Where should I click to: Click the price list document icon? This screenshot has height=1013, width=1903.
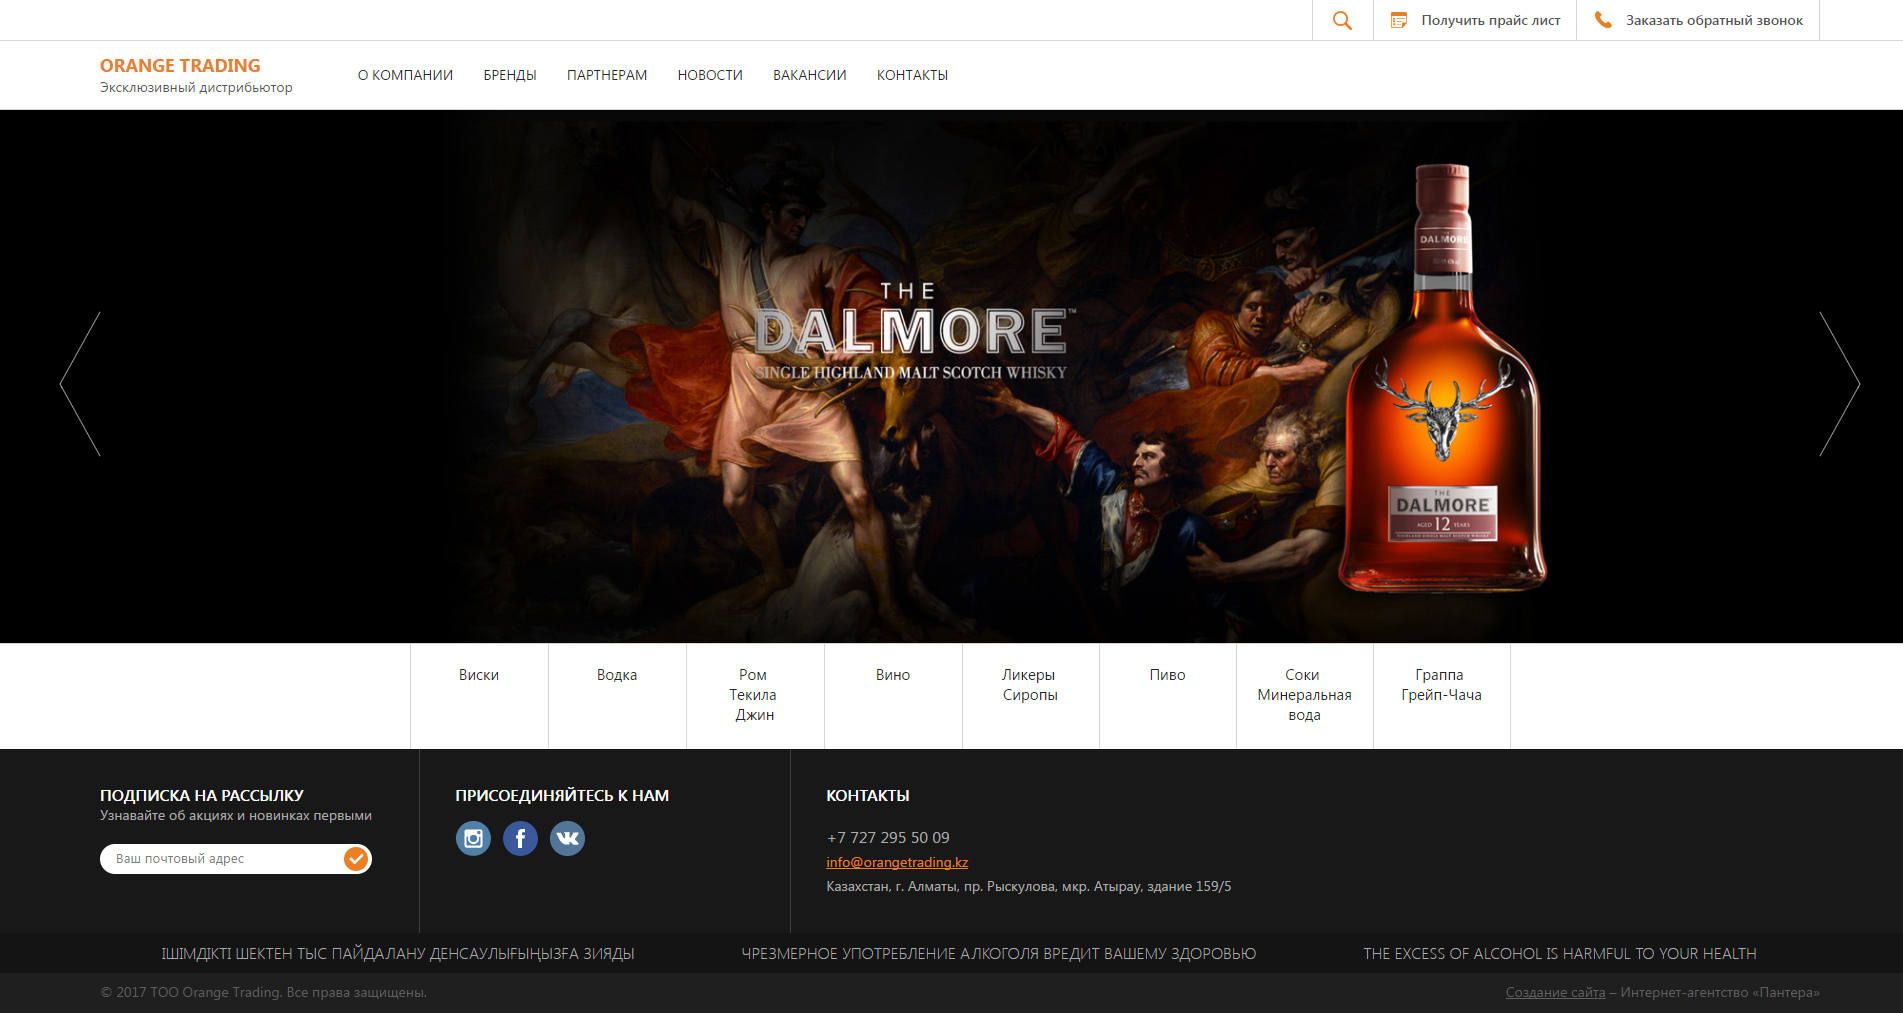coord(1399,20)
